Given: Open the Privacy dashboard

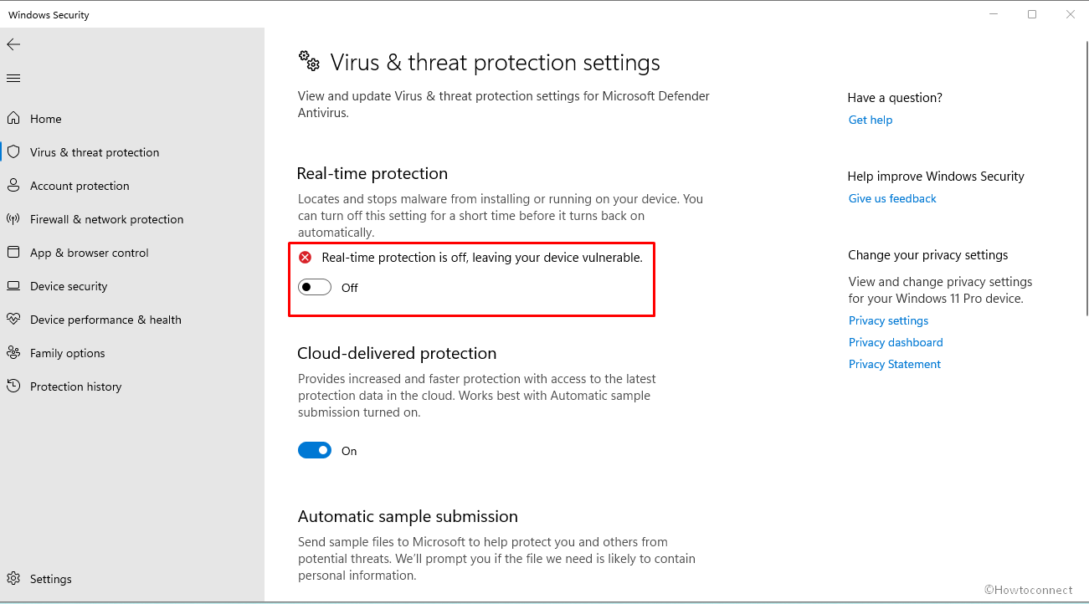Looking at the screenshot, I should click(895, 342).
